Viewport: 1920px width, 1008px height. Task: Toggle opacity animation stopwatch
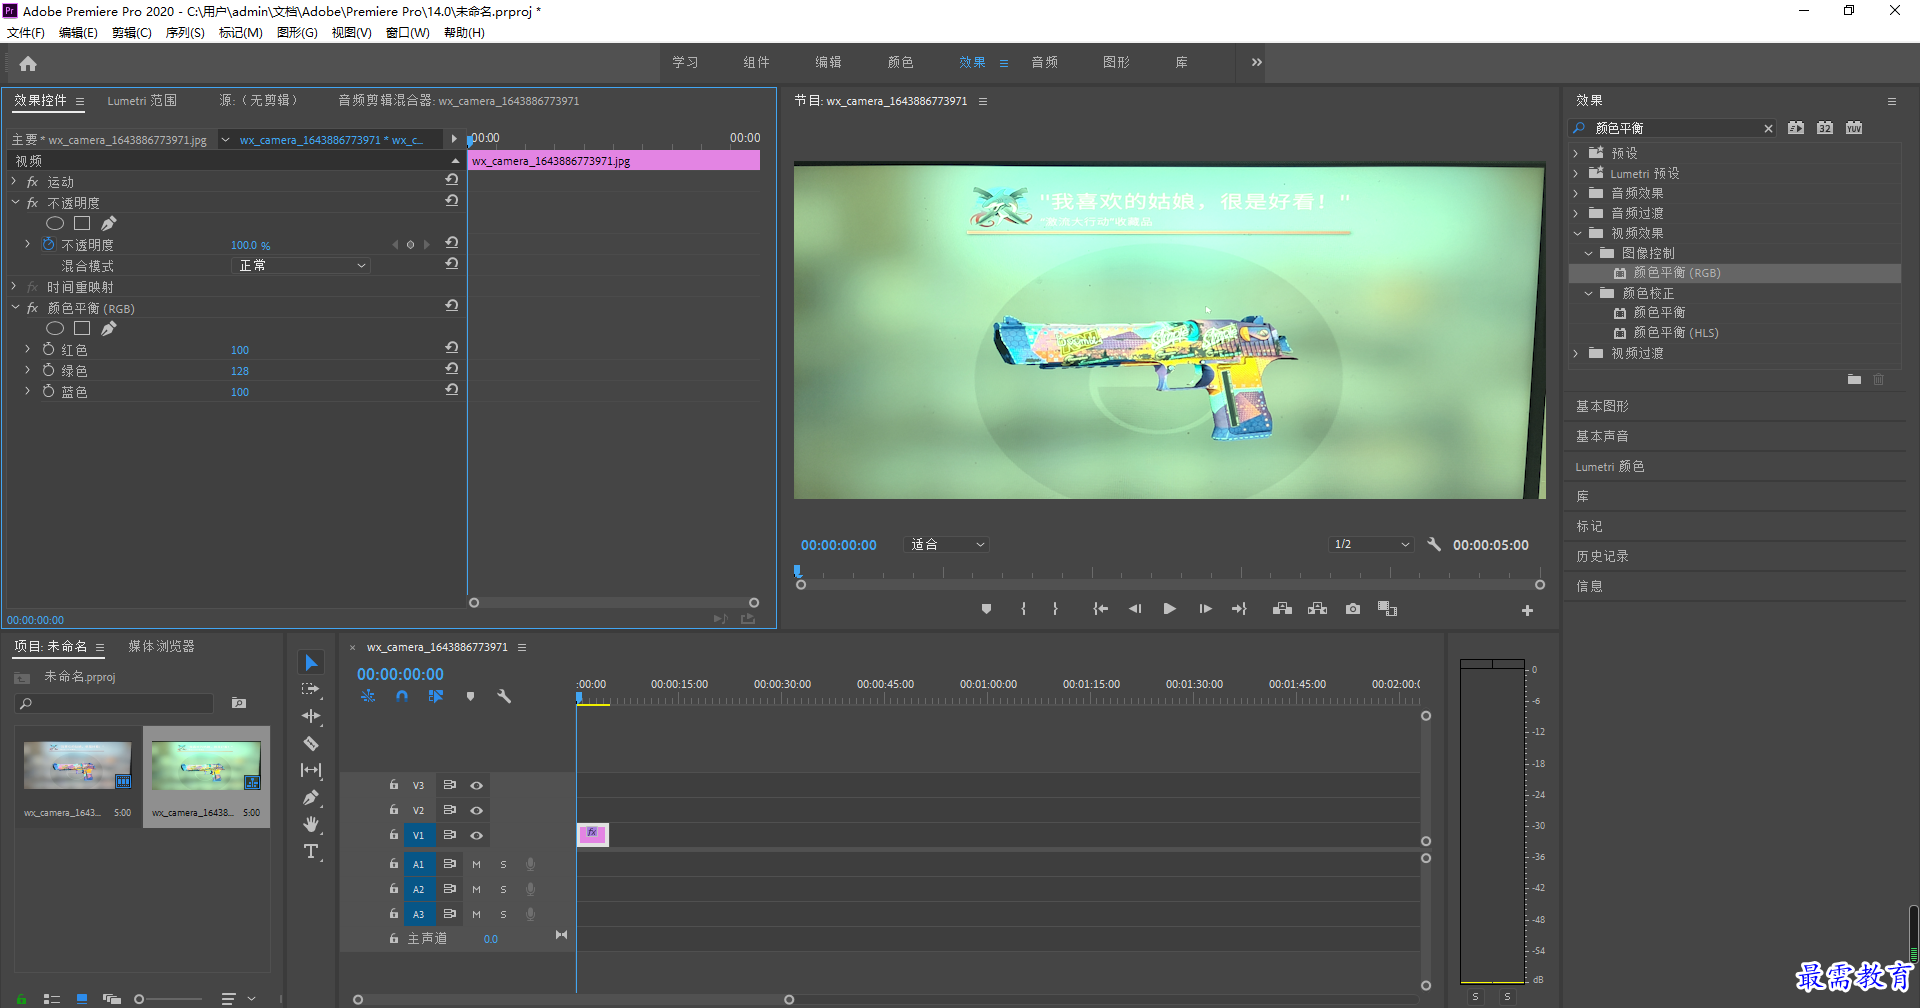[48, 244]
